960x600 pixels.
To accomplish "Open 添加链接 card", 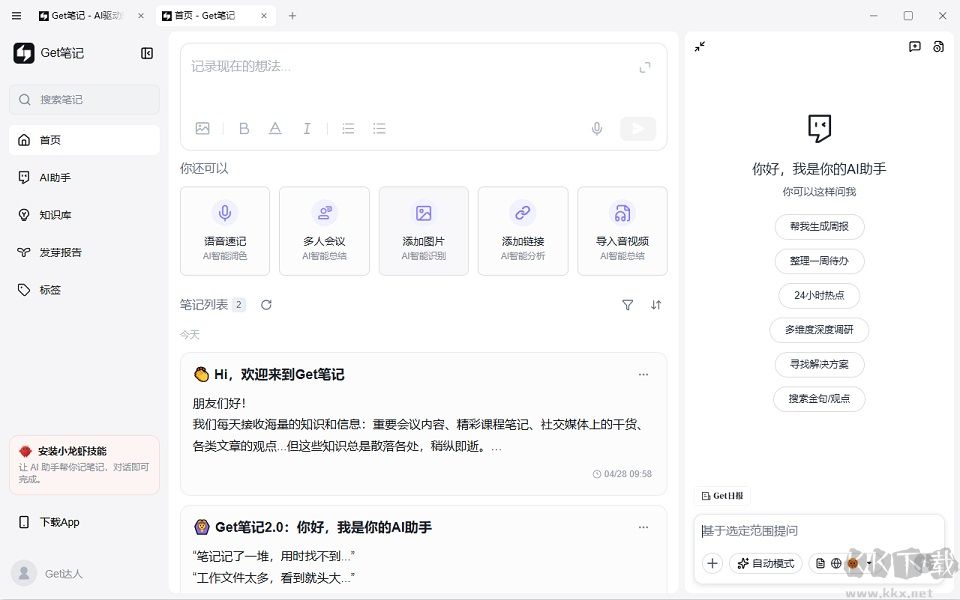I will [x=523, y=231].
